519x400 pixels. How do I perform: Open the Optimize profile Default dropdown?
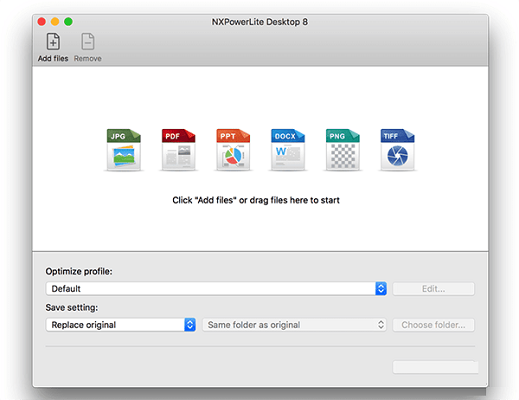click(216, 289)
